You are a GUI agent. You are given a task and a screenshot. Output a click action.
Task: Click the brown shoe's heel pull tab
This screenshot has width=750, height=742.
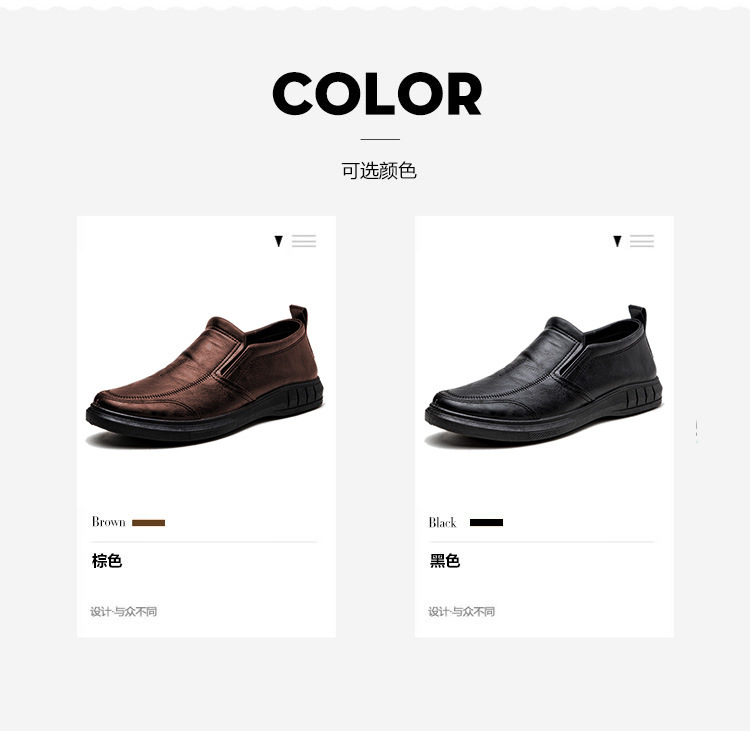298,313
